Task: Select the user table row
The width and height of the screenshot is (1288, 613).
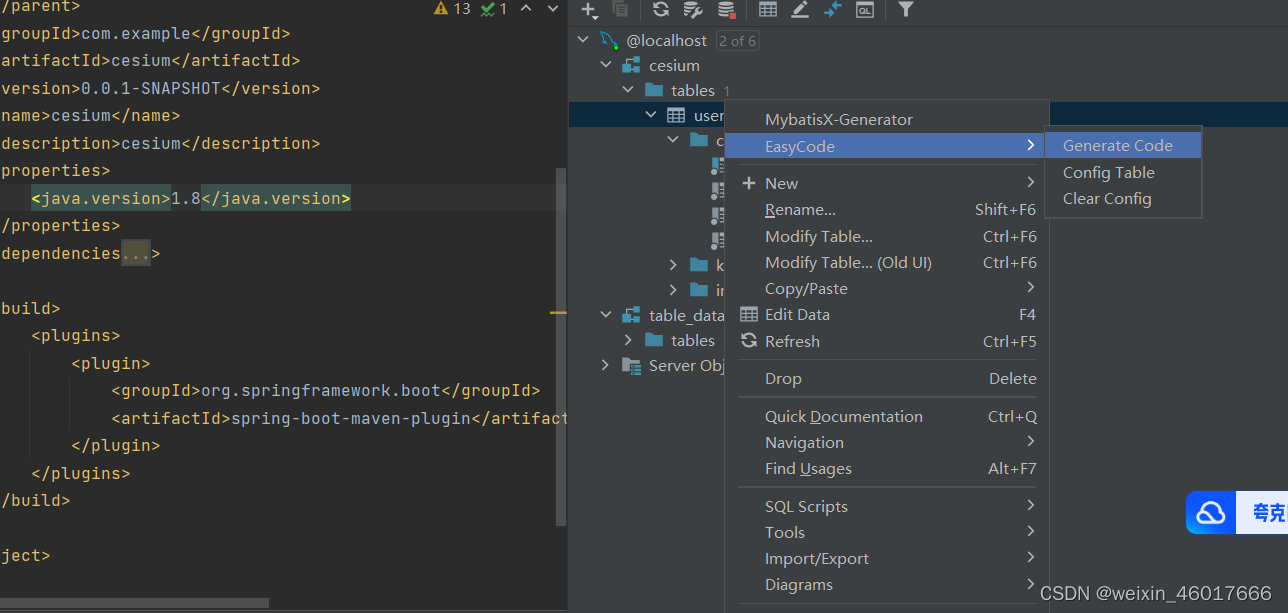Action: click(x=646, y=115)
